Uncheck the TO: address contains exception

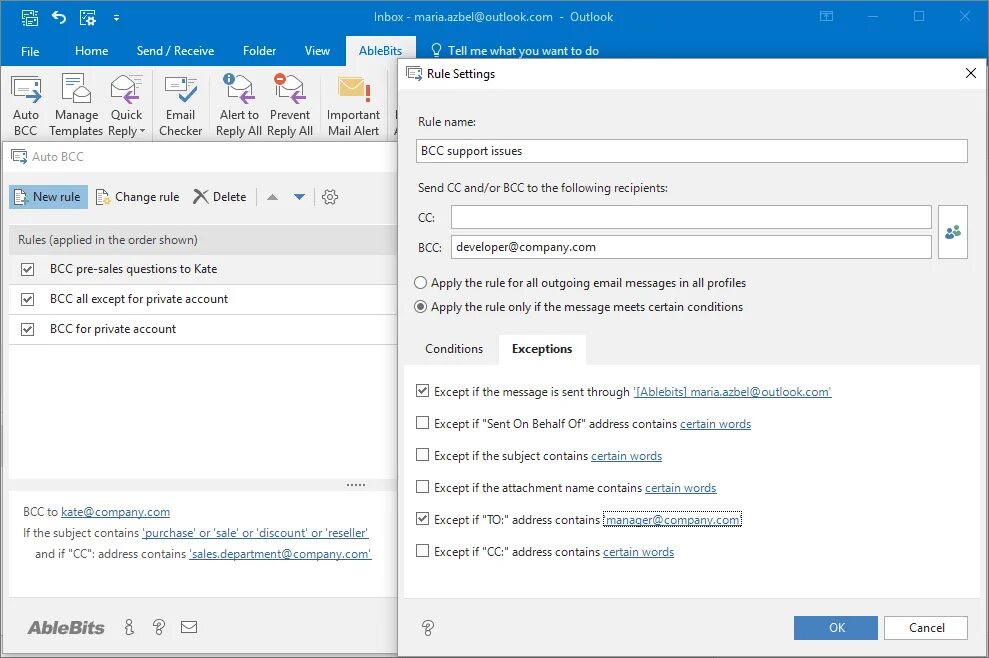(x=423, y=519)
